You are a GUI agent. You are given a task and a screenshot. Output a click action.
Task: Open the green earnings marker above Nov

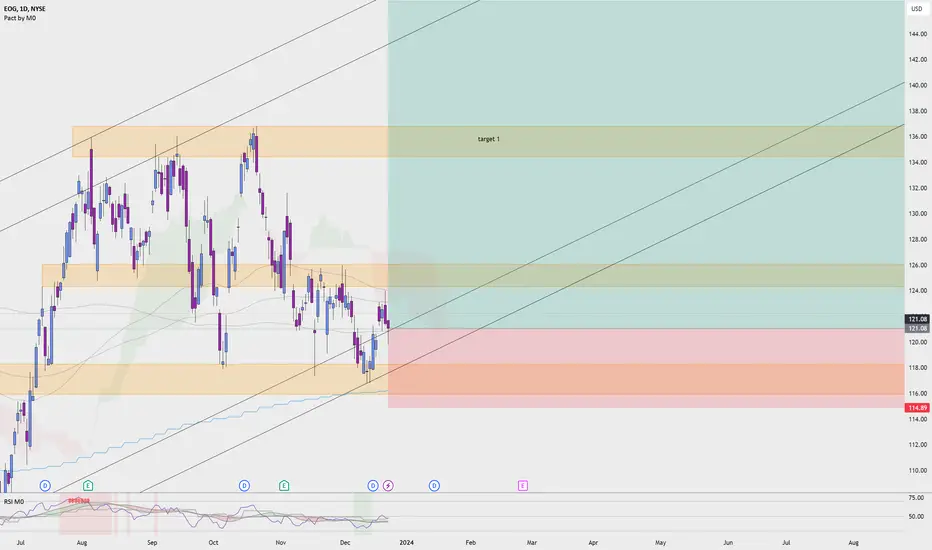pyautogui.click(x=284, y=486)
